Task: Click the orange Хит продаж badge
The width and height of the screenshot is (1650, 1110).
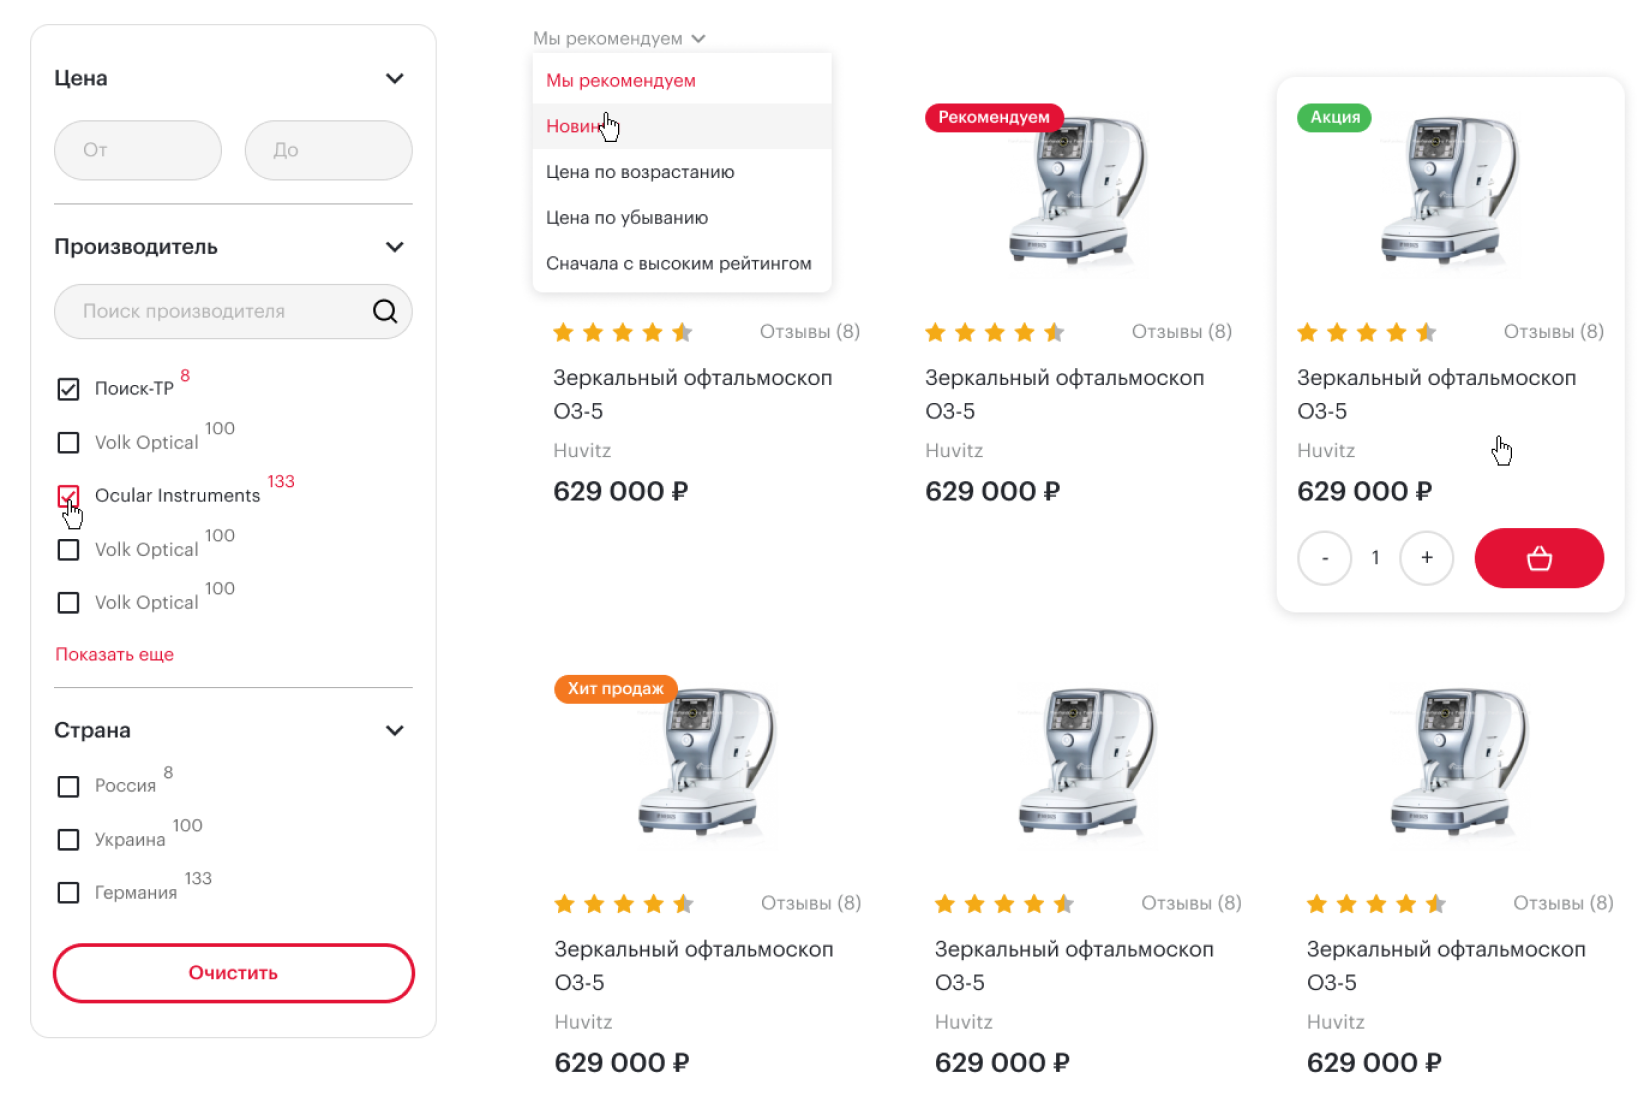Action: pyautogui.click(x=615, y=688)
